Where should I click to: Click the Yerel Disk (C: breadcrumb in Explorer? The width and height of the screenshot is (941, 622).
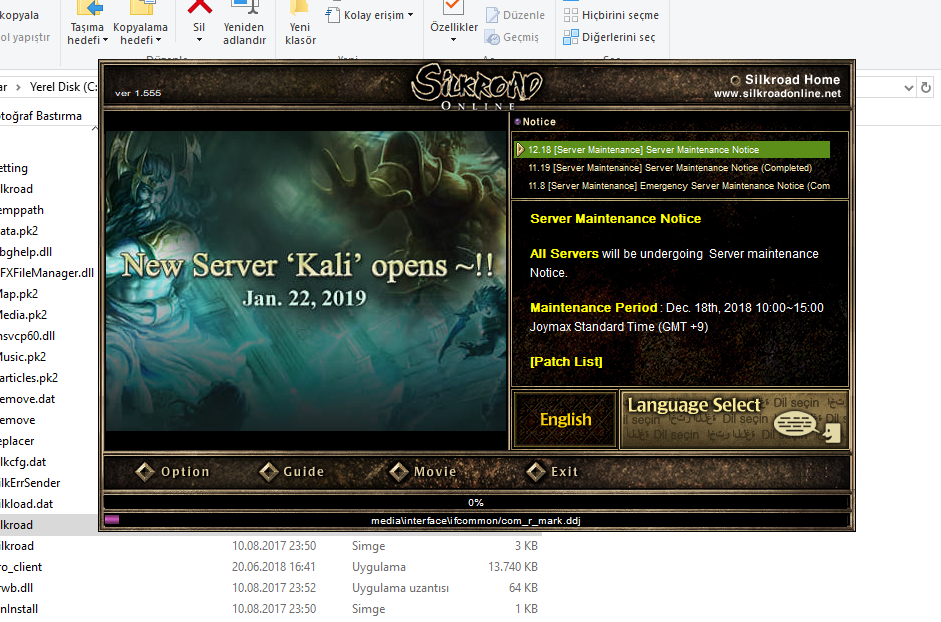(x=64, y=87)
